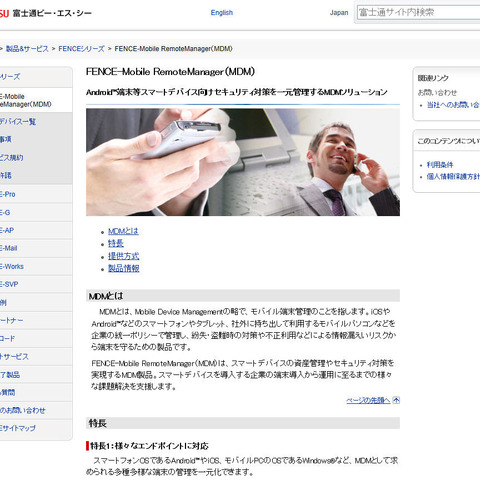Open 製品&サービス breadcrumb link
Image resolution: width=480 pixels, height=480 pixels.
tap(27, 49)
